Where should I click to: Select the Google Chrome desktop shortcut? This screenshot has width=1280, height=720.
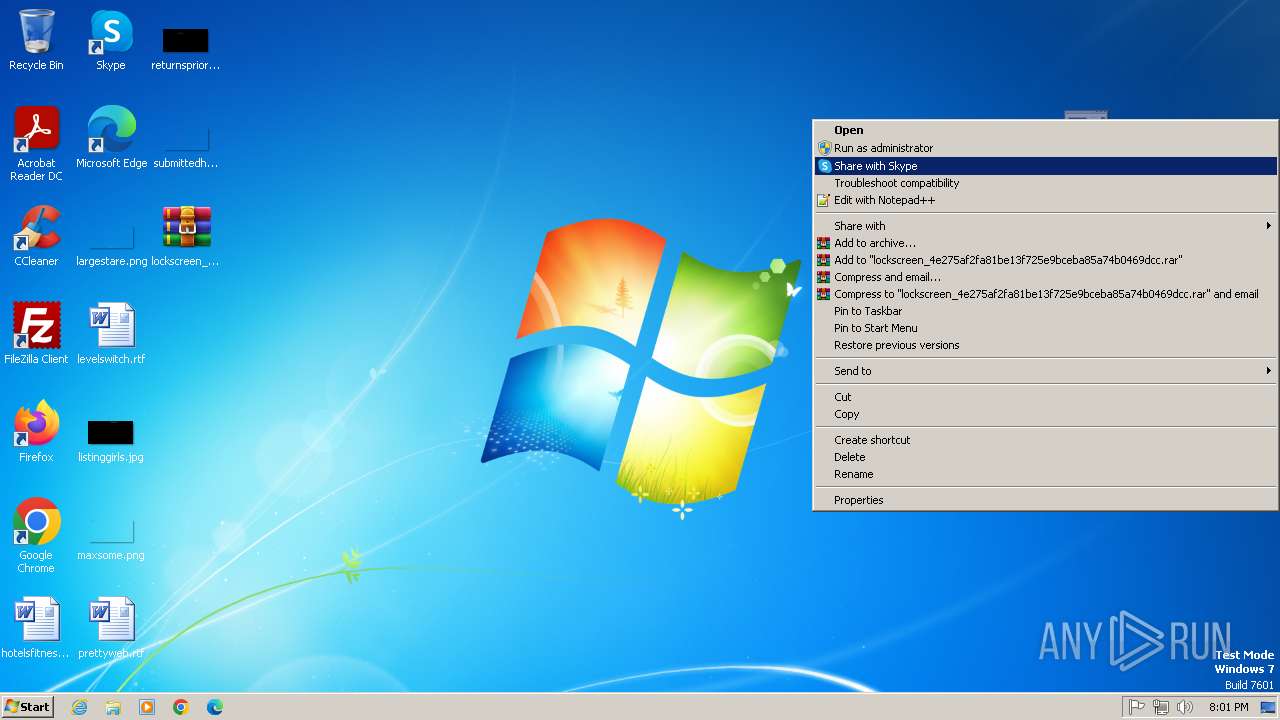(36, 536)
